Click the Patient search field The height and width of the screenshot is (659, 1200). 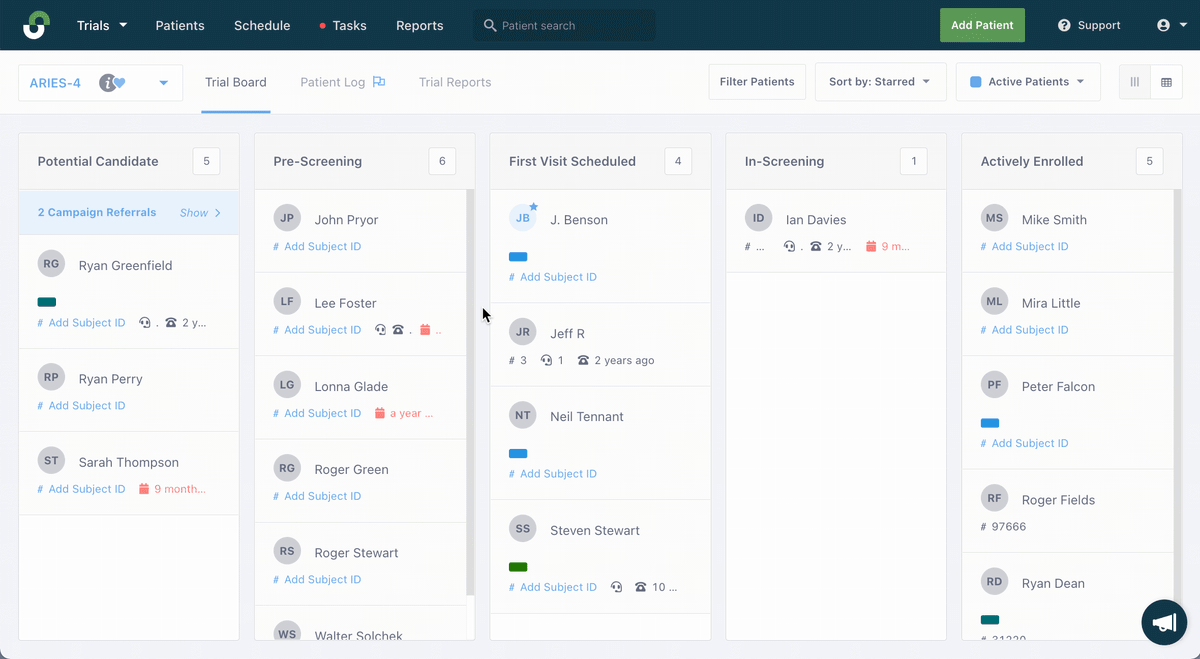pyautogui.click(x=565, y=25)
